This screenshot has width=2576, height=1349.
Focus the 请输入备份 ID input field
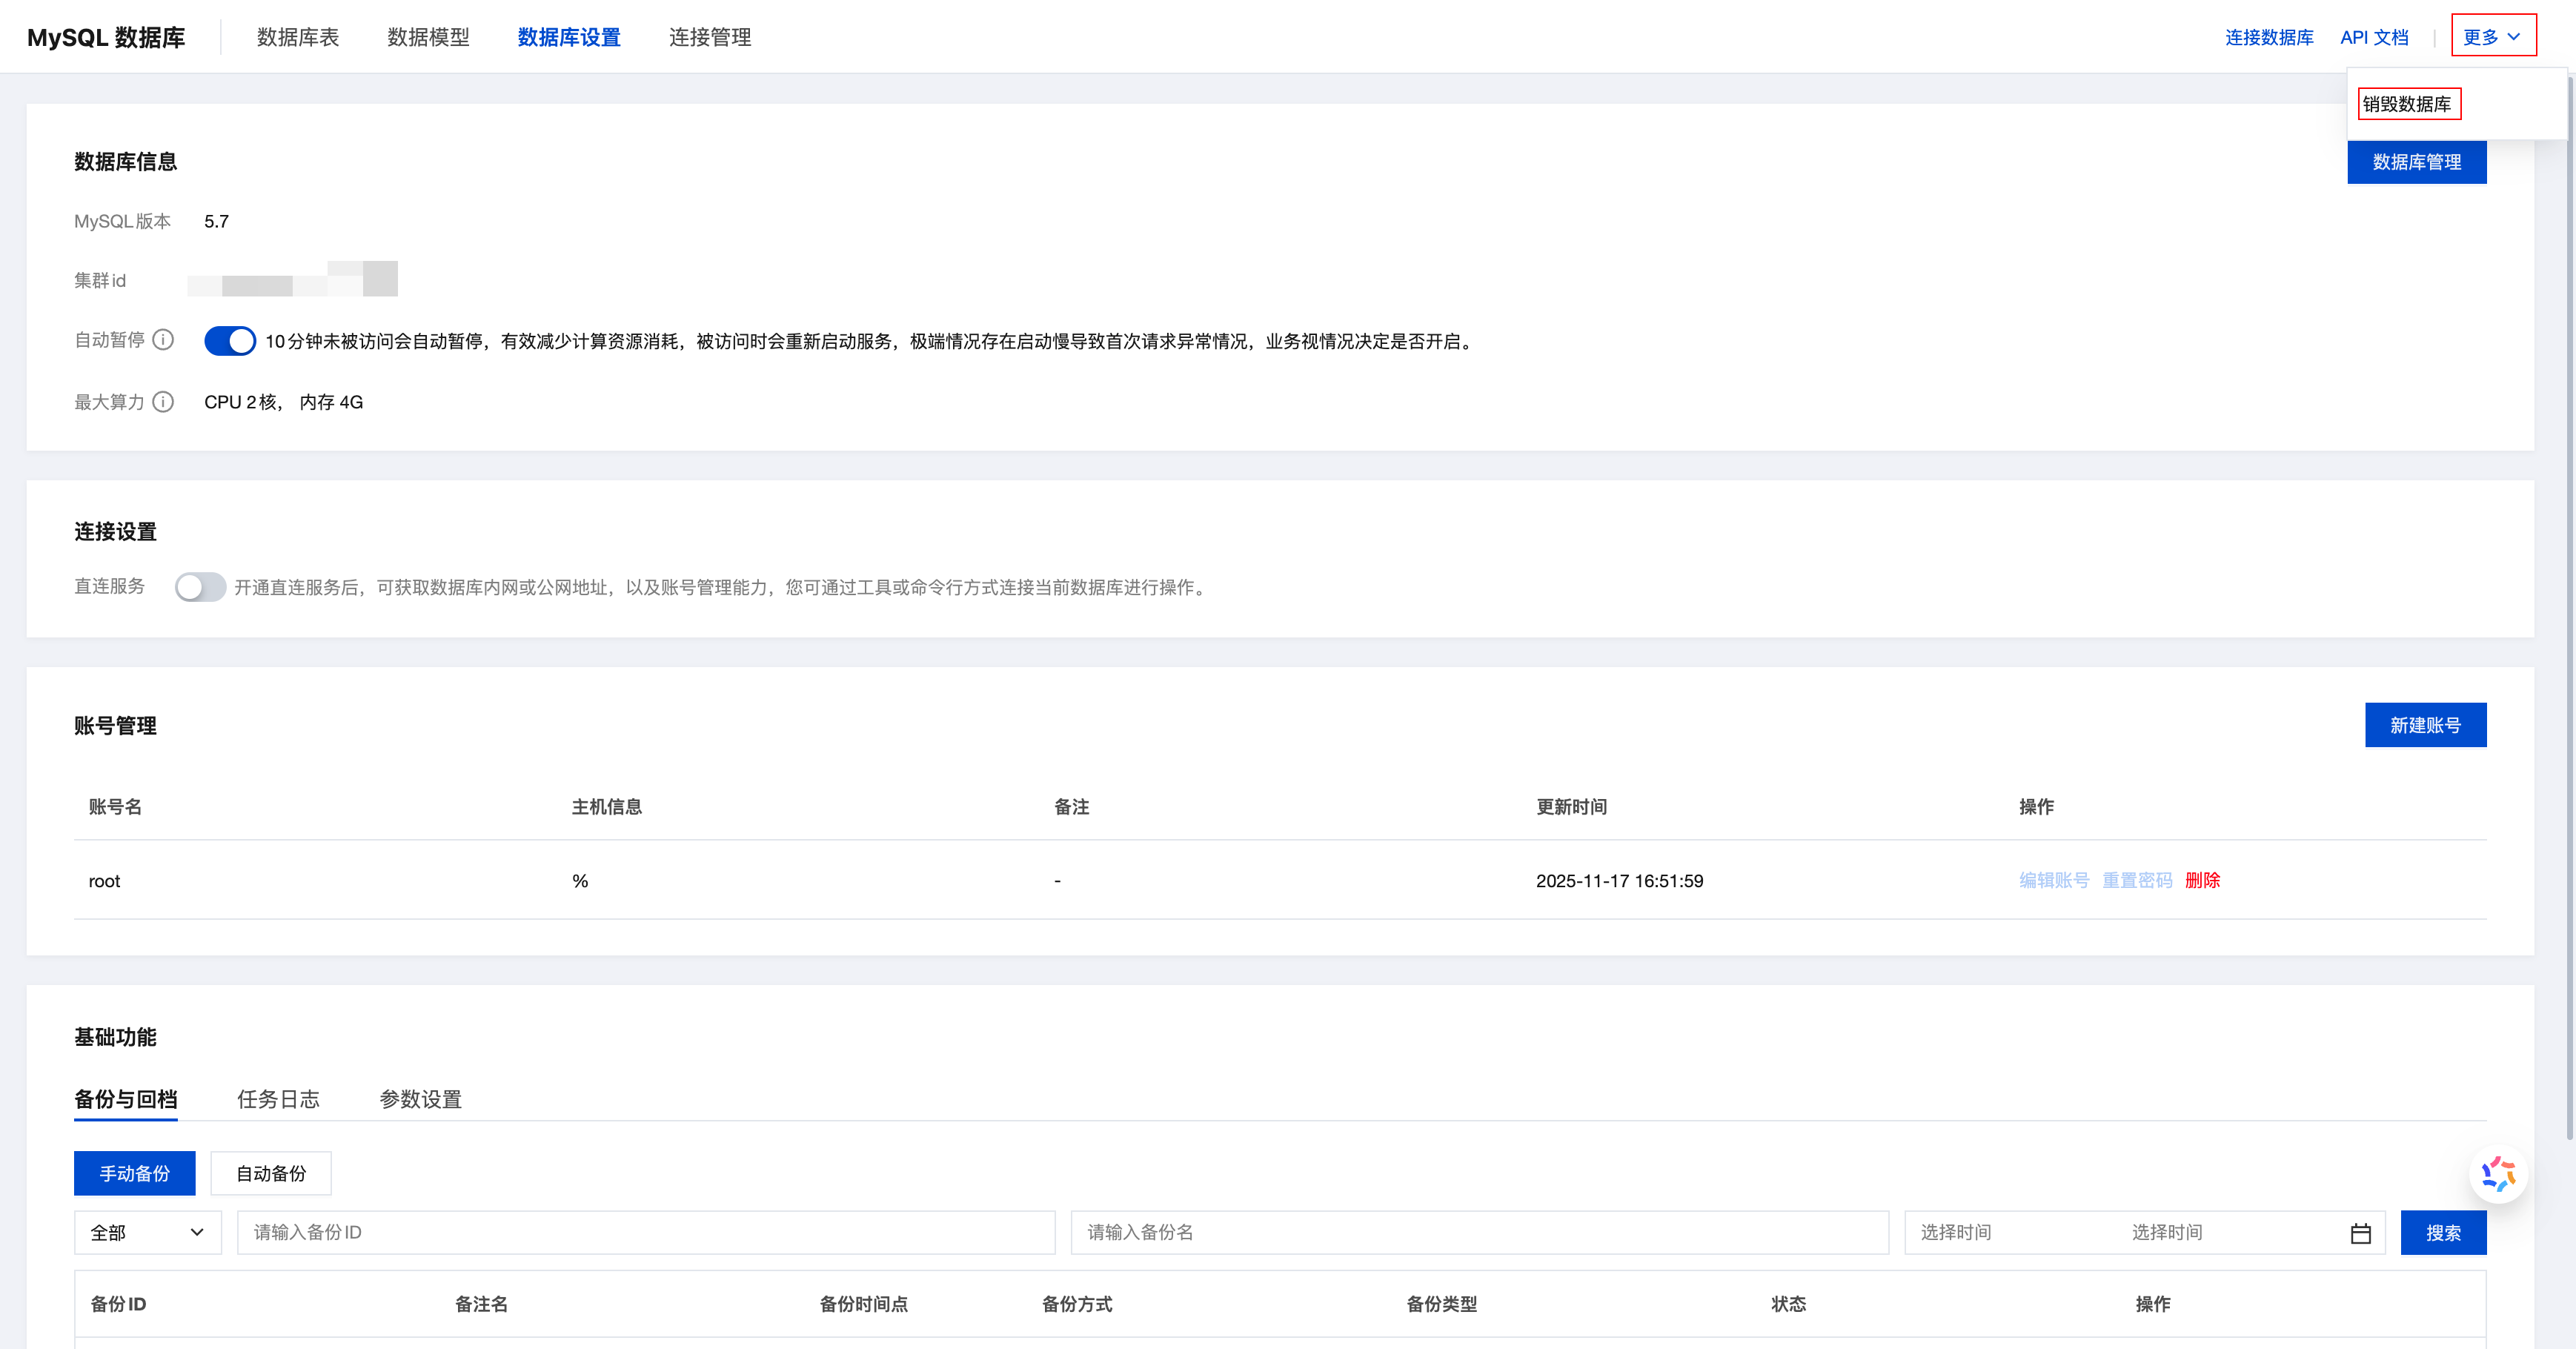[x=645, y=1233]
